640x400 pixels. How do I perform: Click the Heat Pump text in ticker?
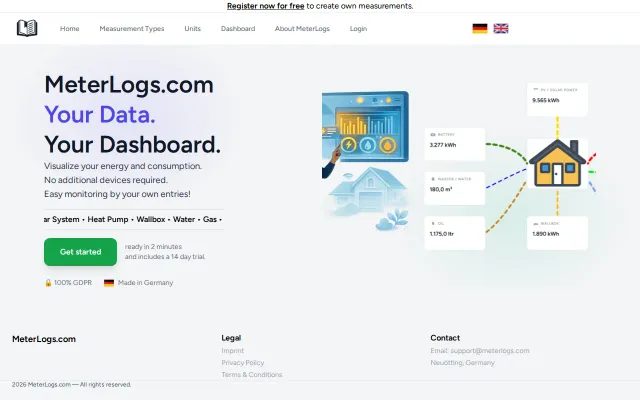pos(108,219)
